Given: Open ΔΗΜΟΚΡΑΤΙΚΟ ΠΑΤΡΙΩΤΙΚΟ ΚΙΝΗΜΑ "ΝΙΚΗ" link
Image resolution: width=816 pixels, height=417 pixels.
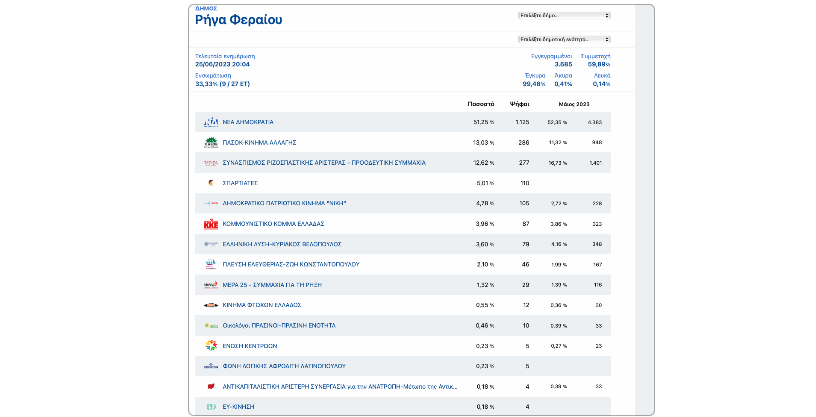Looking at the screenshot, I should pos(284,204).
